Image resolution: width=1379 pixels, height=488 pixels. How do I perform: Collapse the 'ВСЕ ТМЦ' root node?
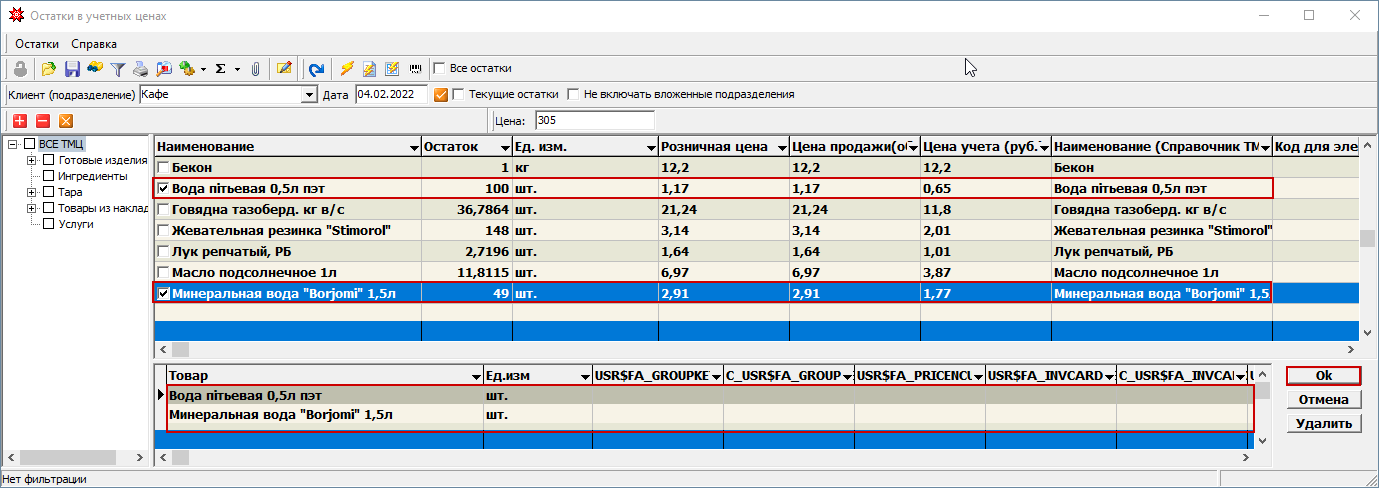click(13, 144)
